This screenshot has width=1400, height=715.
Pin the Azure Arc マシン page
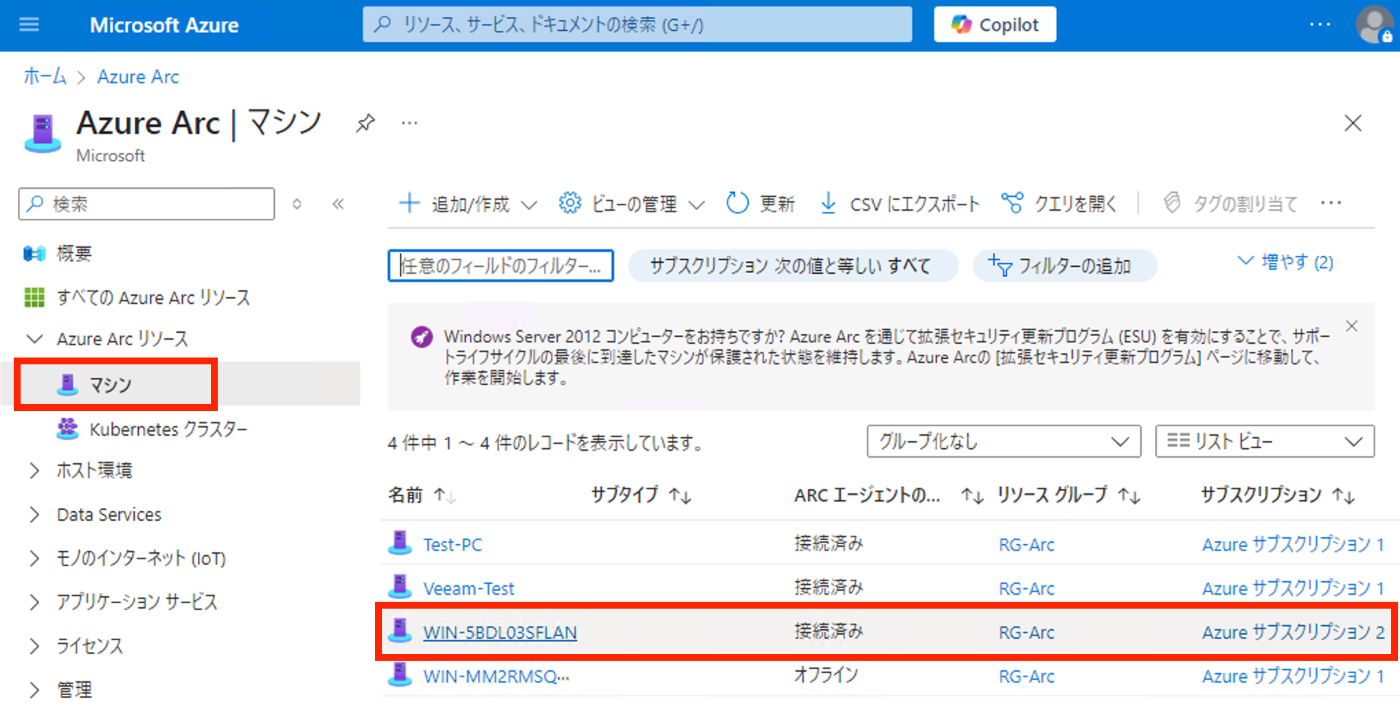click(x=365, y=124)
